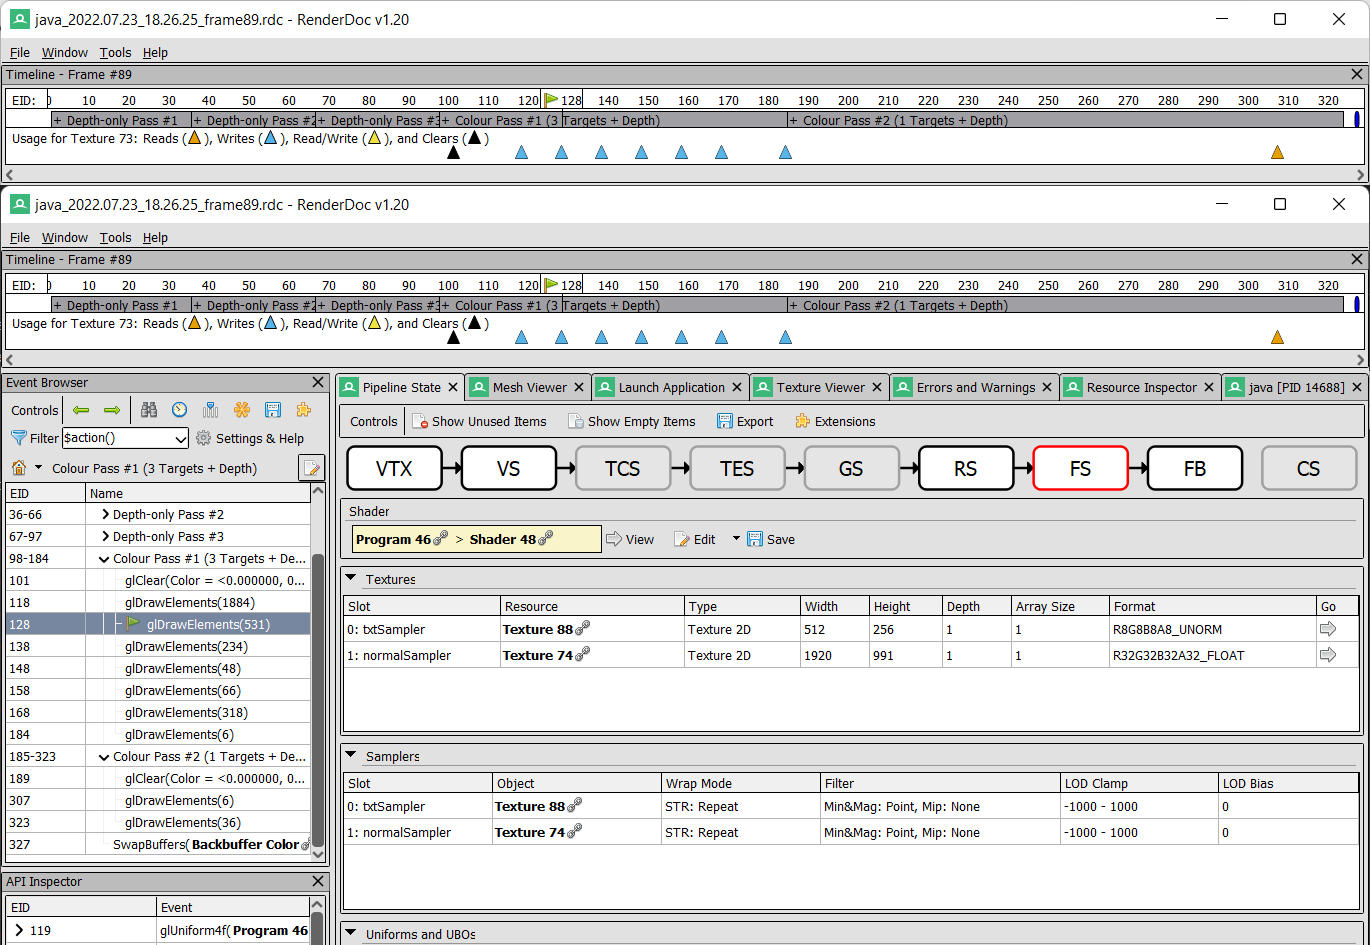
Task: Click Go arrow for normalSampler texture row
Action: tap(1328, 655)
